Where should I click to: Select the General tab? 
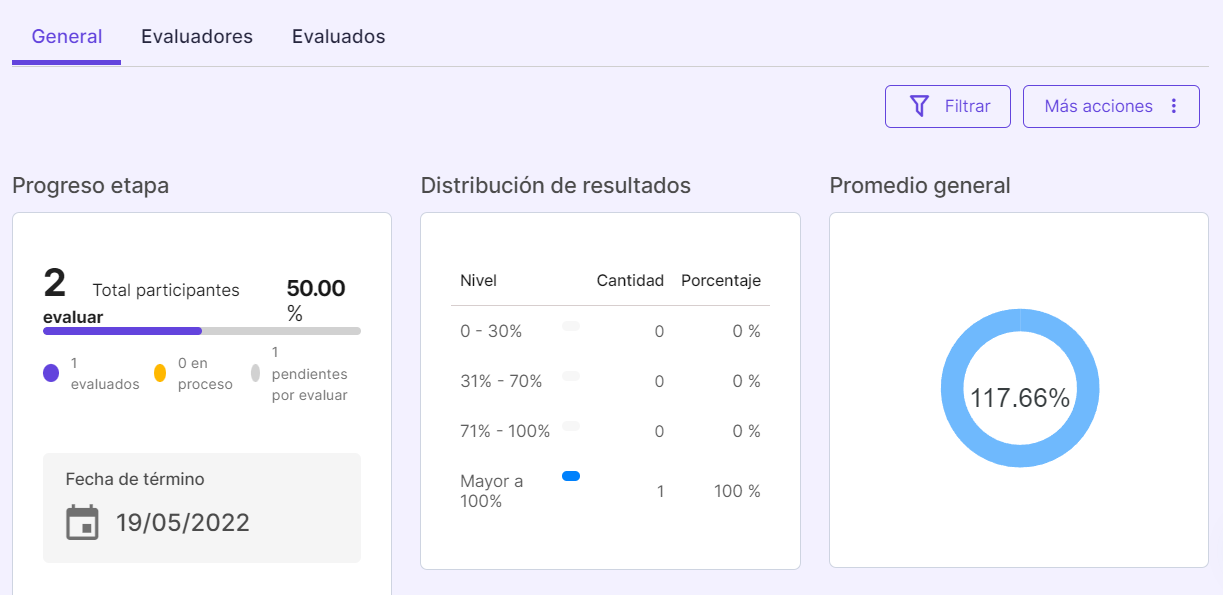(x=67, y=37)
